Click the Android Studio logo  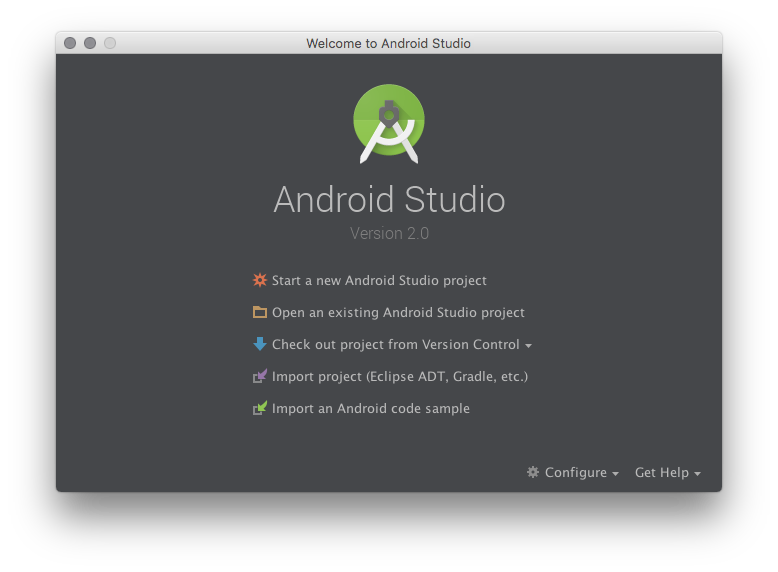389,124
